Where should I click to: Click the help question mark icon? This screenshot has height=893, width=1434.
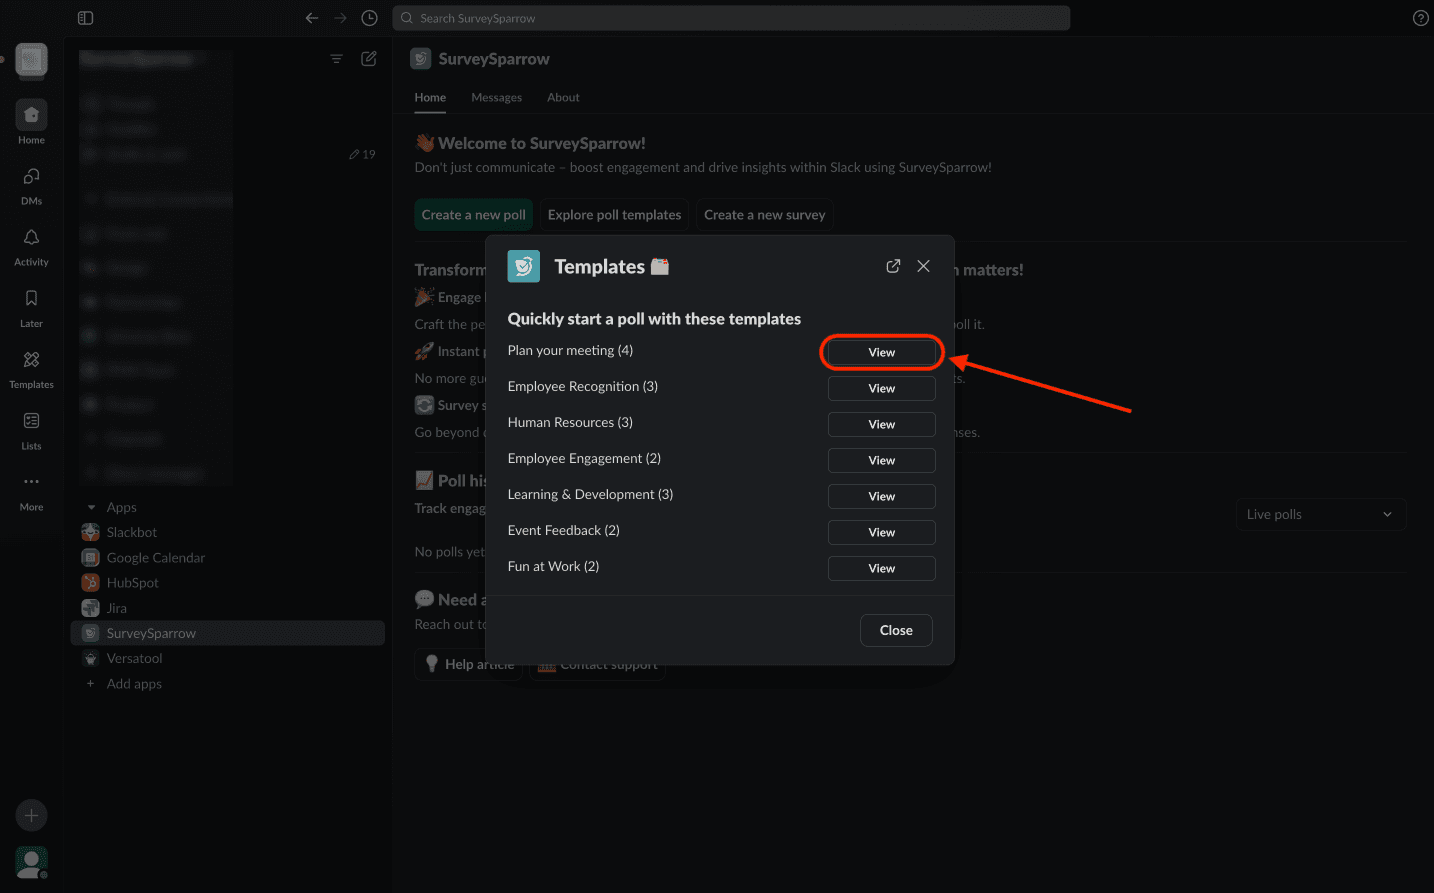(x=1420, y=18)
